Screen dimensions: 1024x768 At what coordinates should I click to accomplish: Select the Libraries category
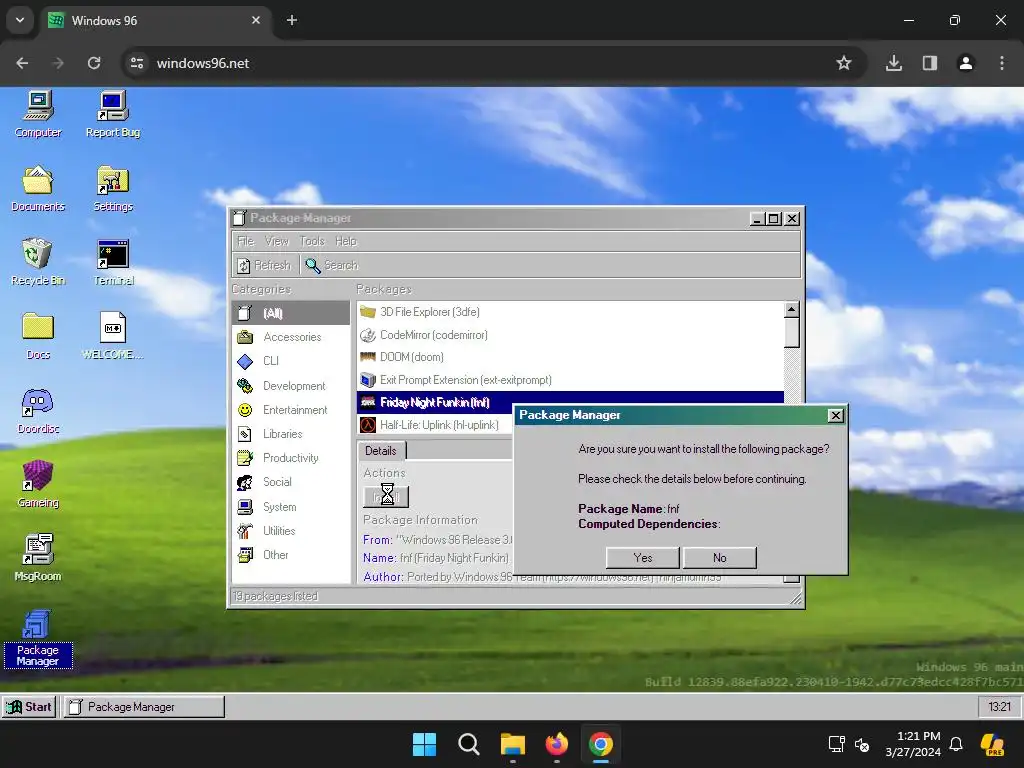coord(291,434)
